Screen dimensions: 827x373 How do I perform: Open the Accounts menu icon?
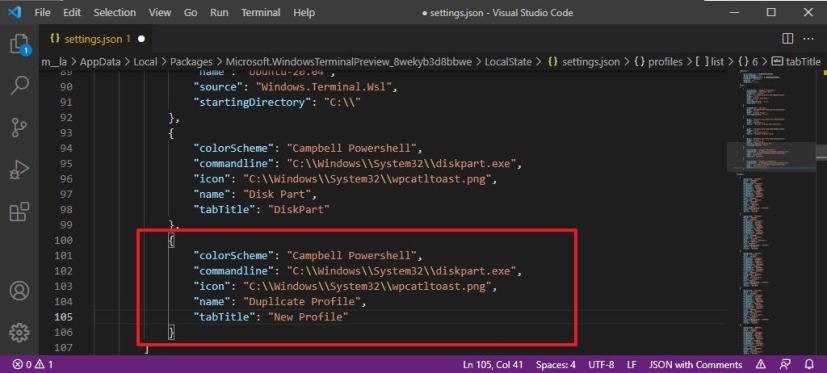coord(19,291)
